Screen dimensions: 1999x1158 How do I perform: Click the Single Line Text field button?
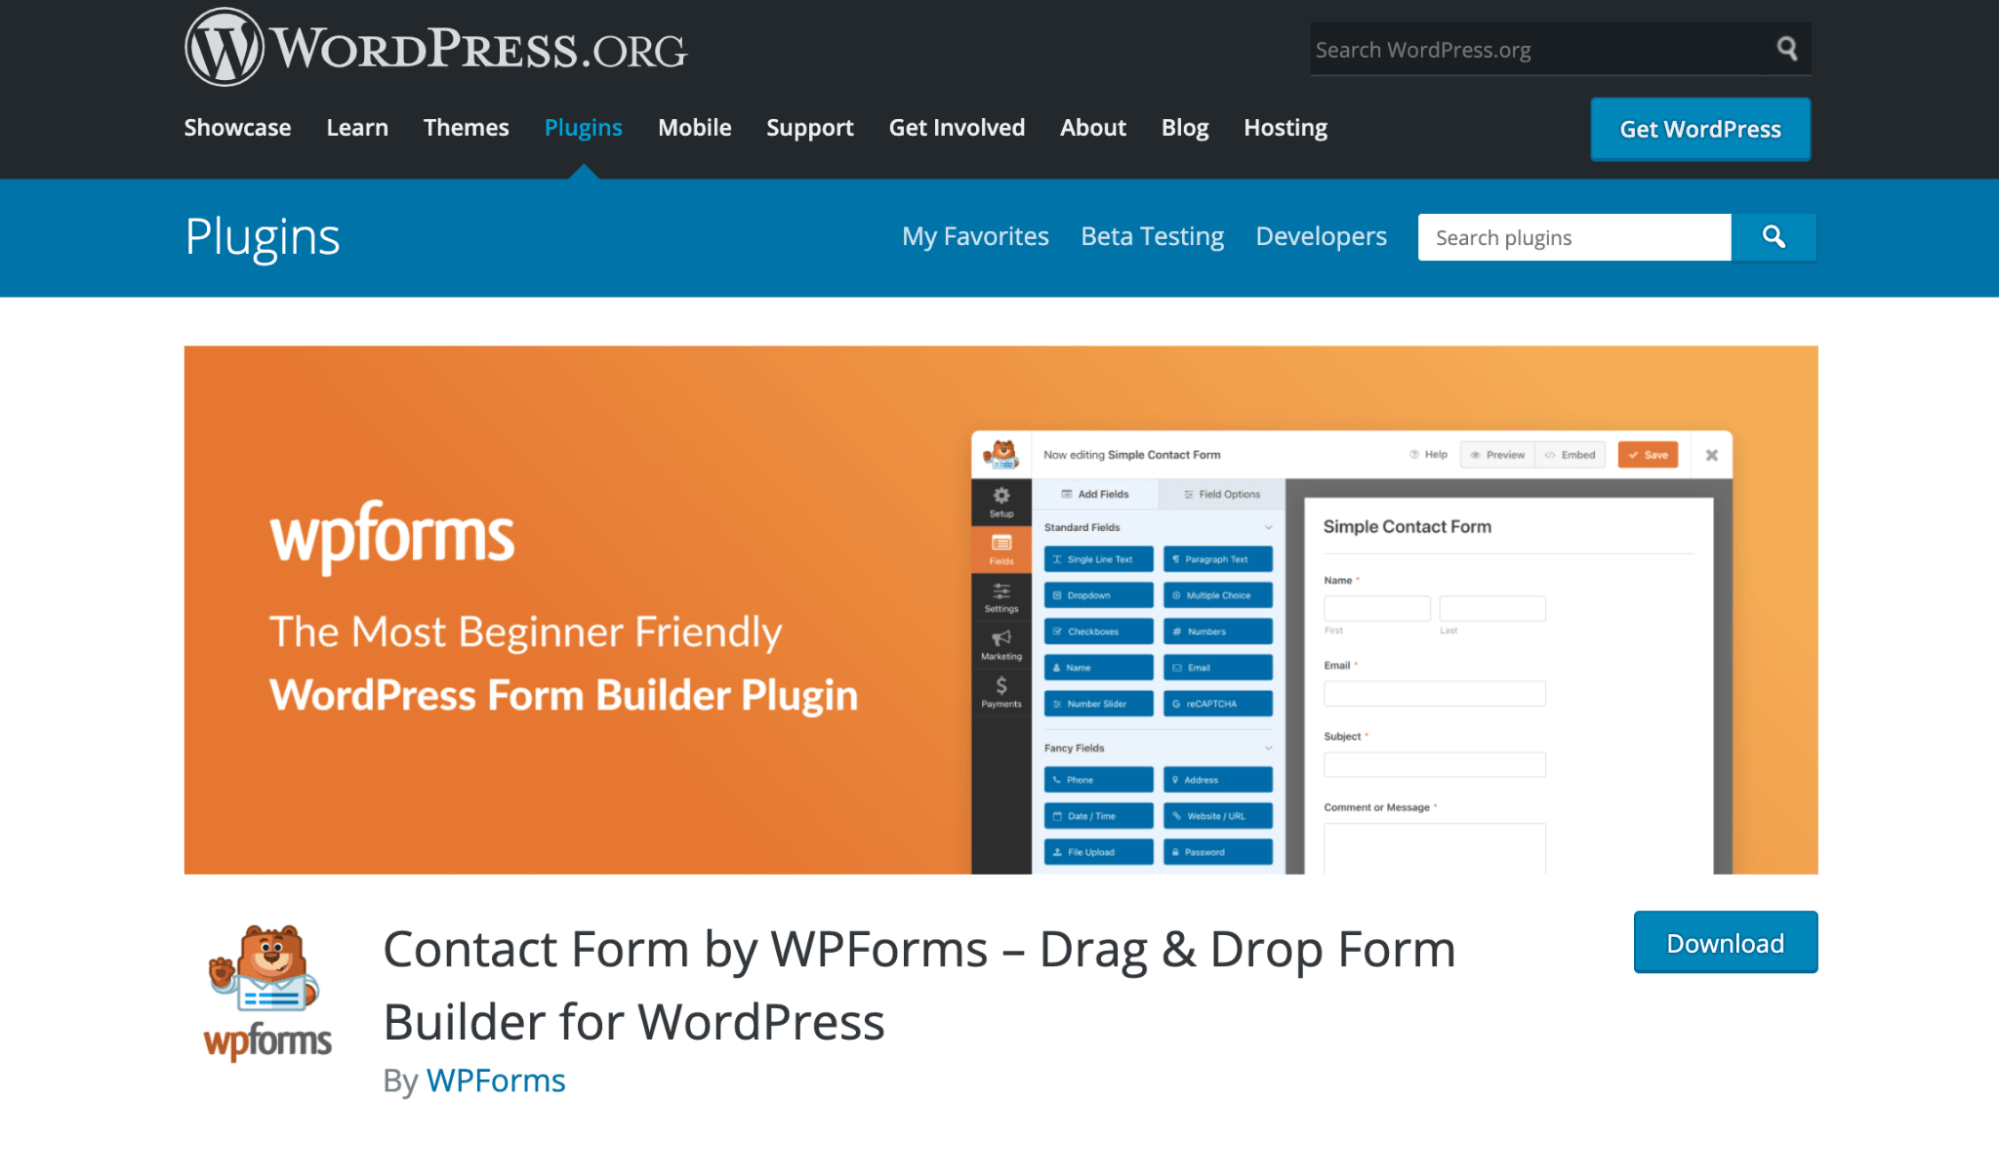1098,559
